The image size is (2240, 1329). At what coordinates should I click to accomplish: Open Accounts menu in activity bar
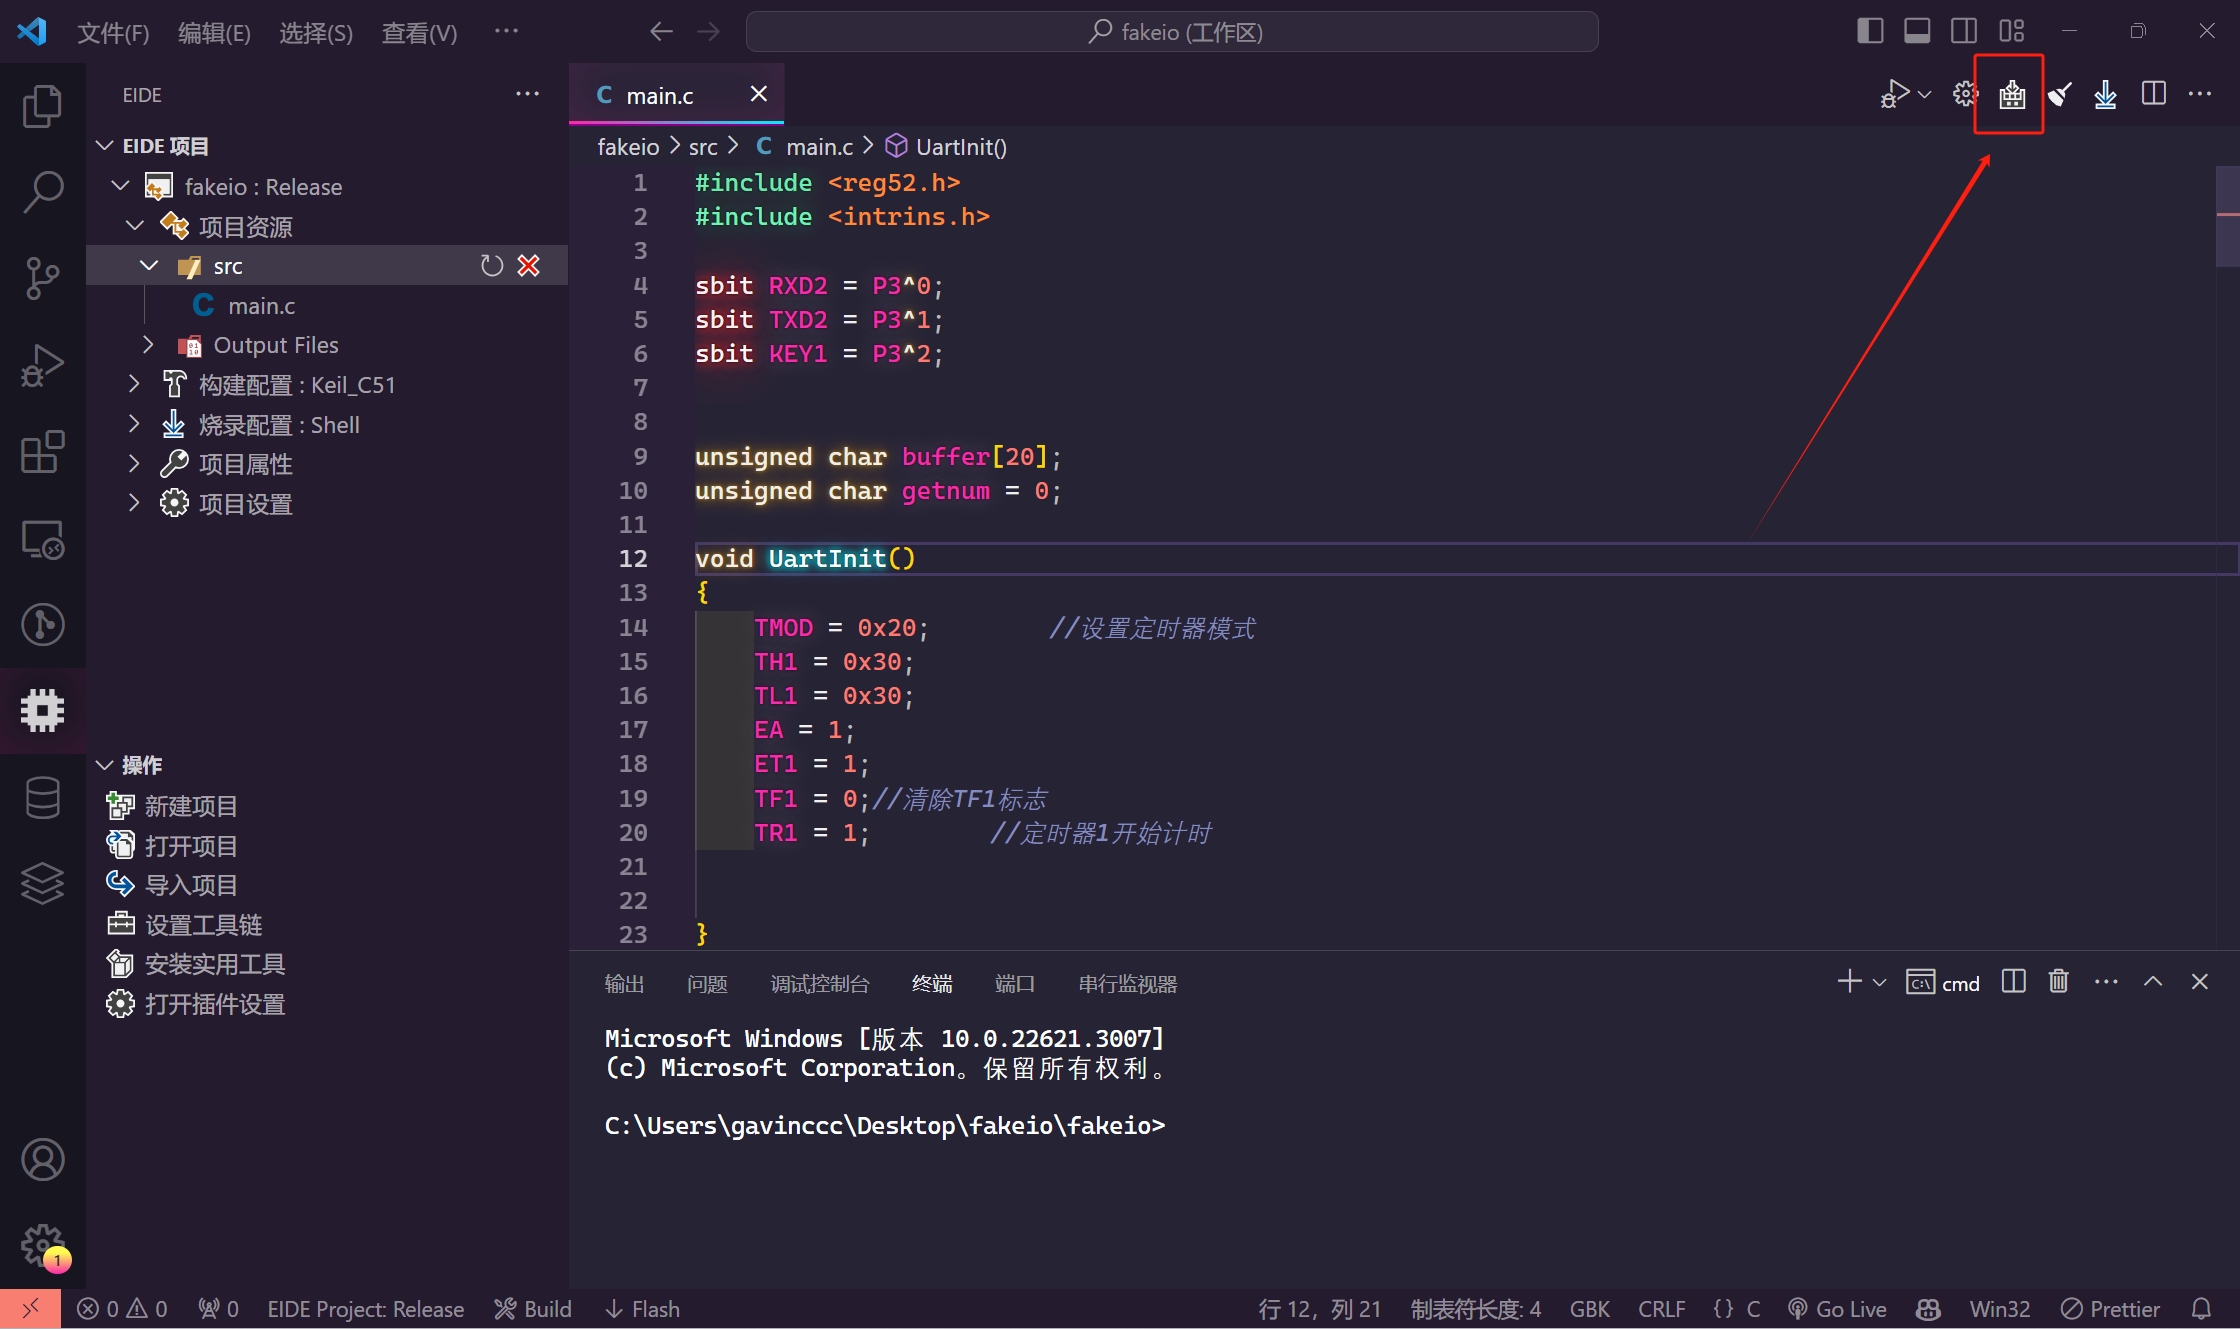42,1160
